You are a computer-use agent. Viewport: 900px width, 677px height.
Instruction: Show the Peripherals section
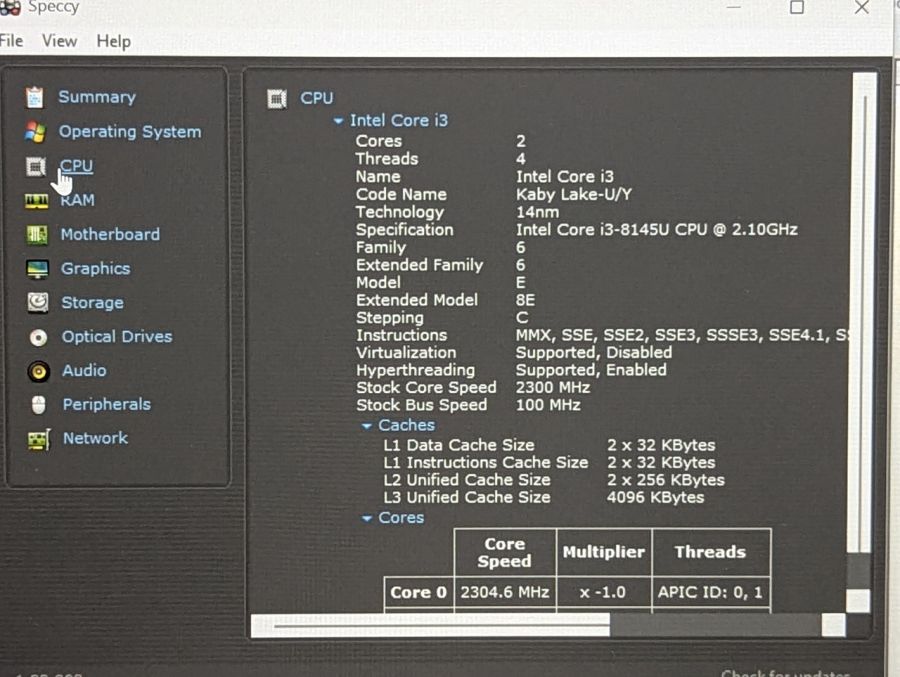107,404
